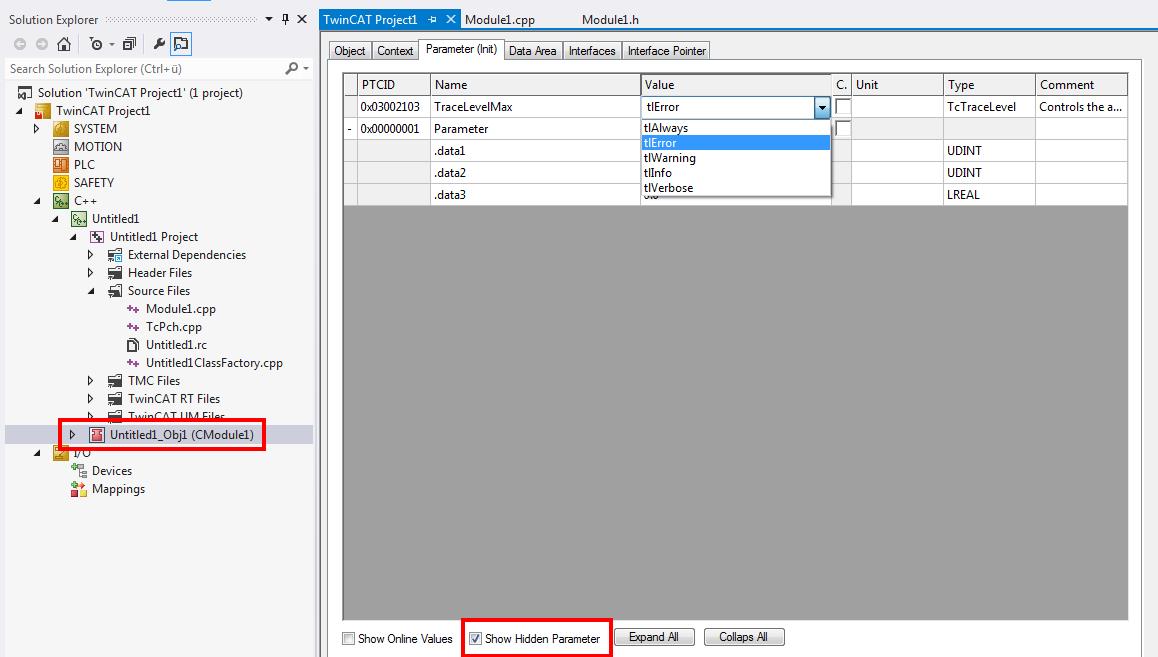This screenshot has width=1158, height=657.
Task: Choose tlWarning from the trace level list
Action: click(x=736, y=158)
